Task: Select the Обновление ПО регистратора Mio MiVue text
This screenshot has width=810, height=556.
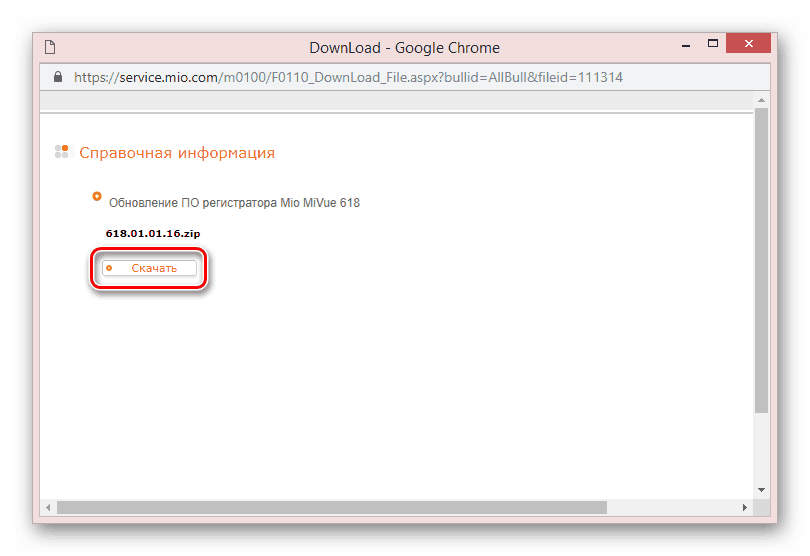Action: 234,203
